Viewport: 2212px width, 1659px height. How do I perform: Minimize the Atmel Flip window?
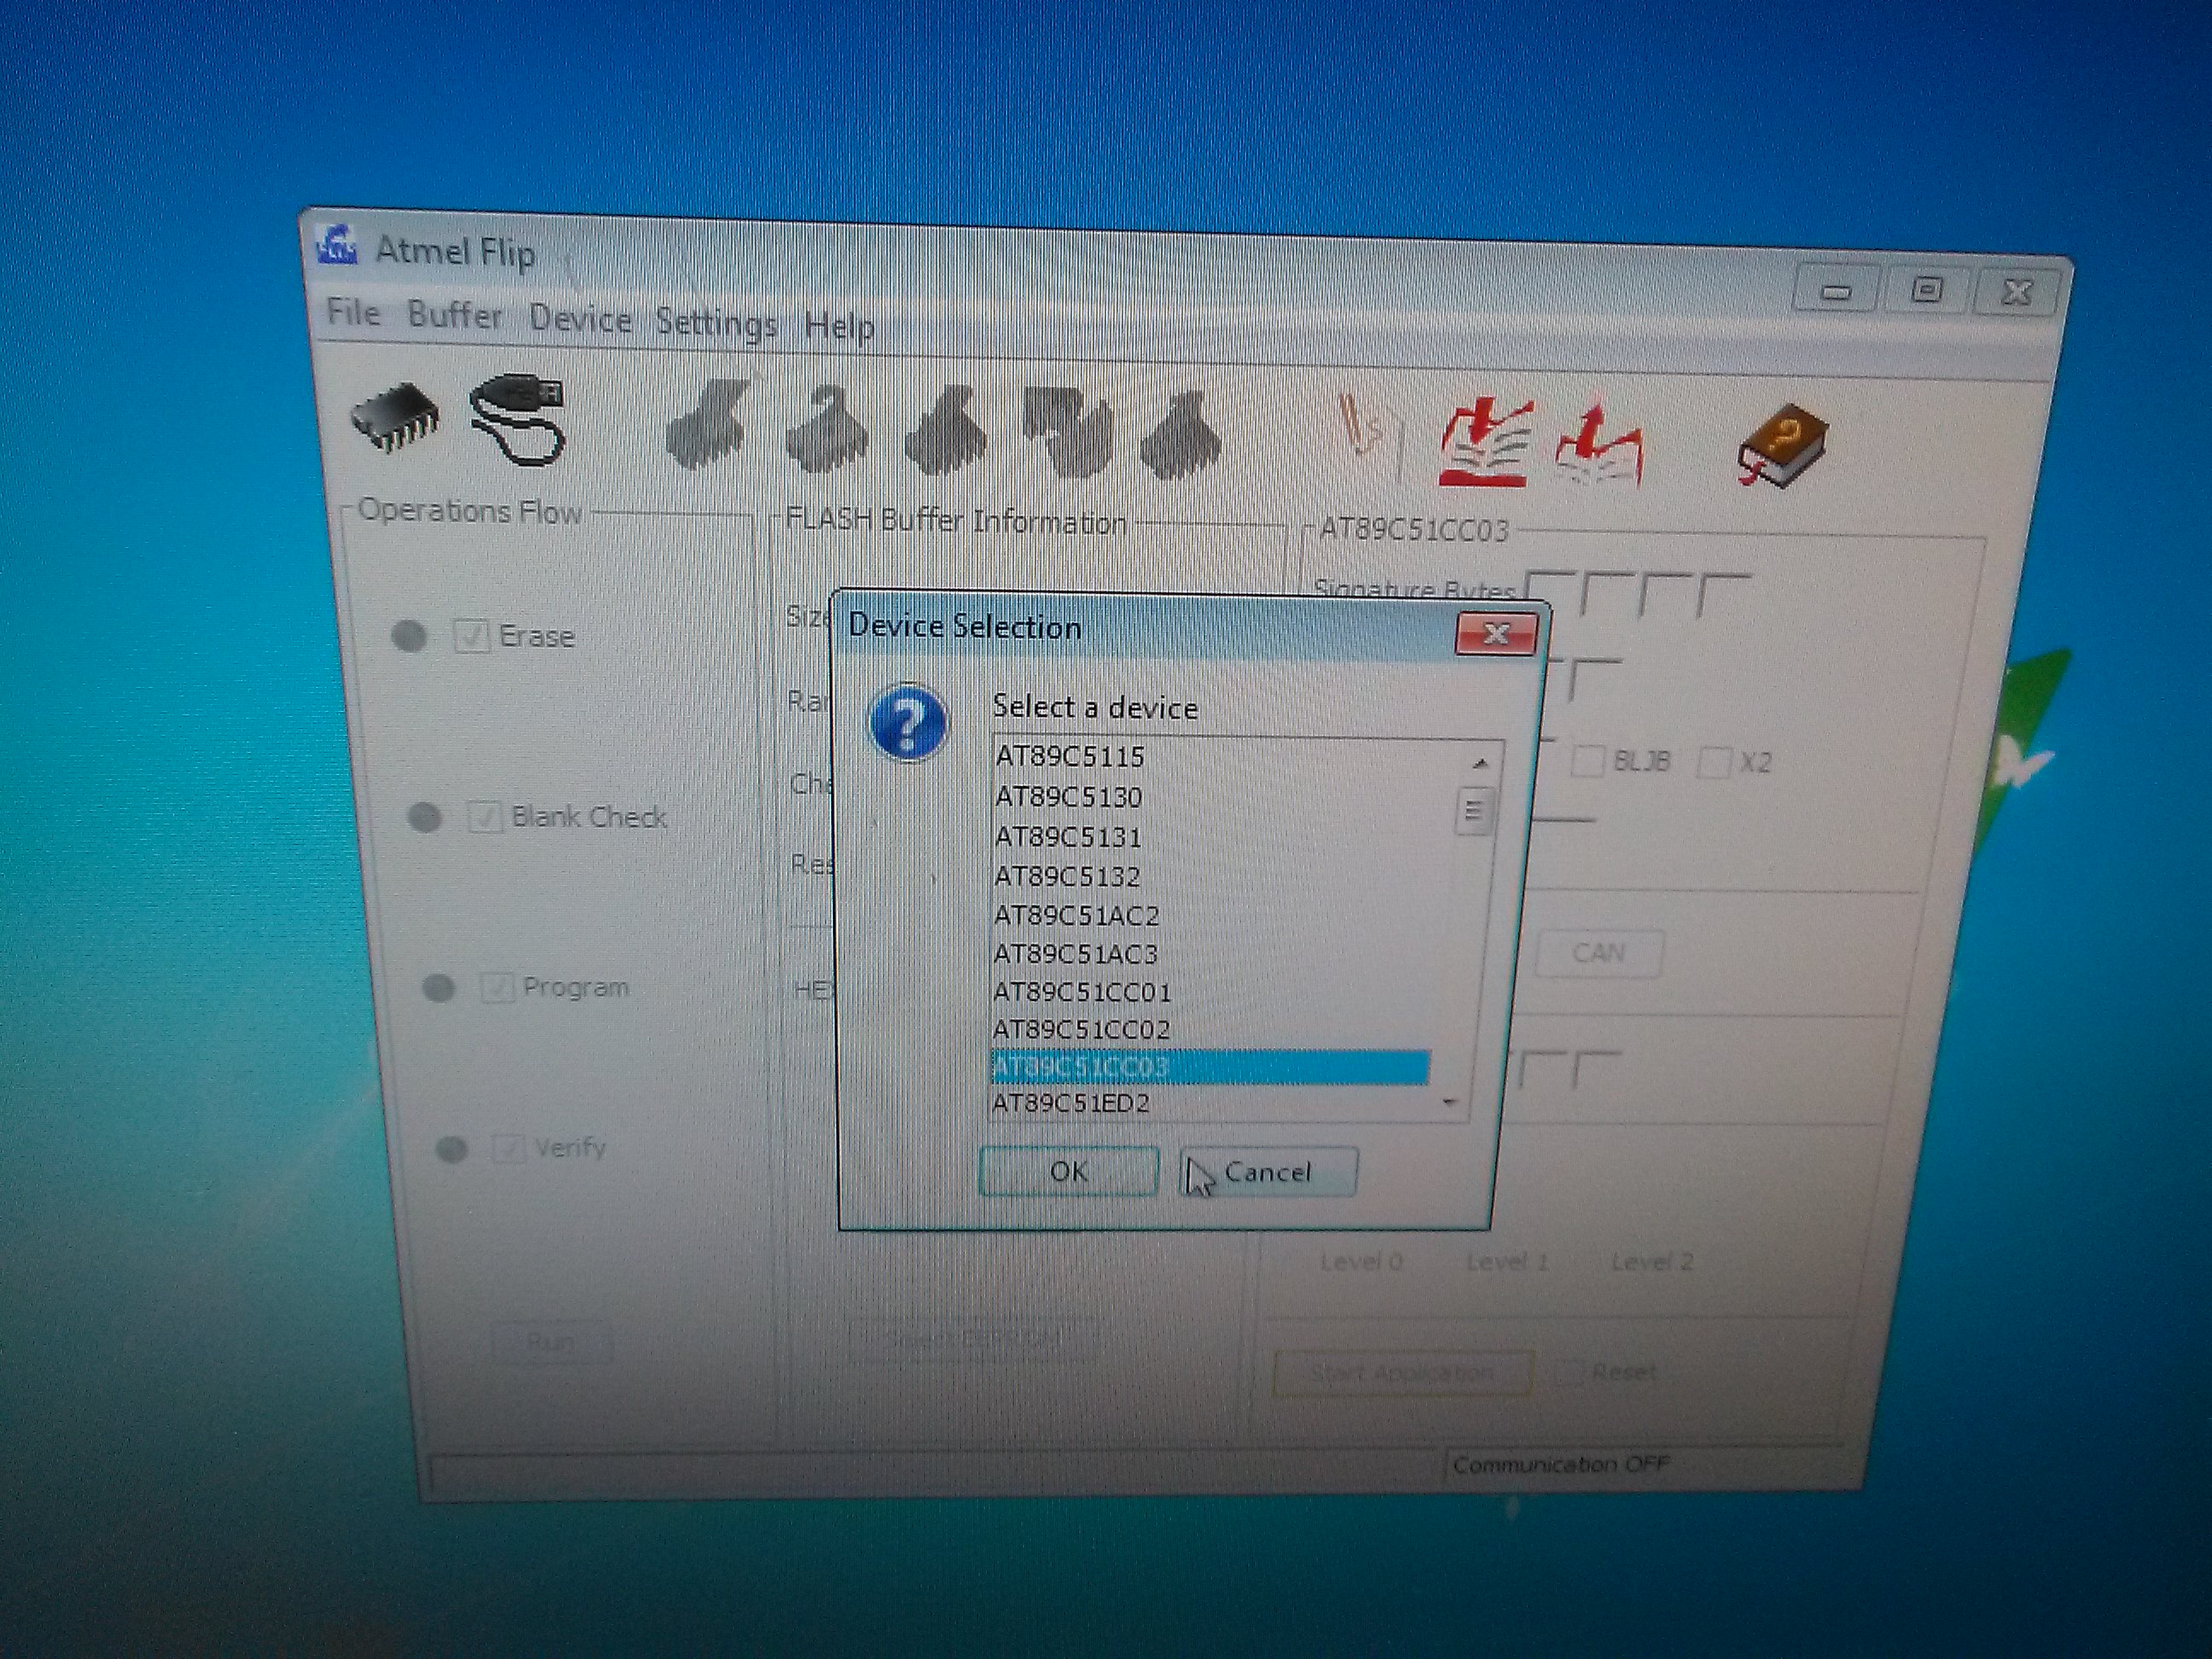click(x=1836, y=291)
